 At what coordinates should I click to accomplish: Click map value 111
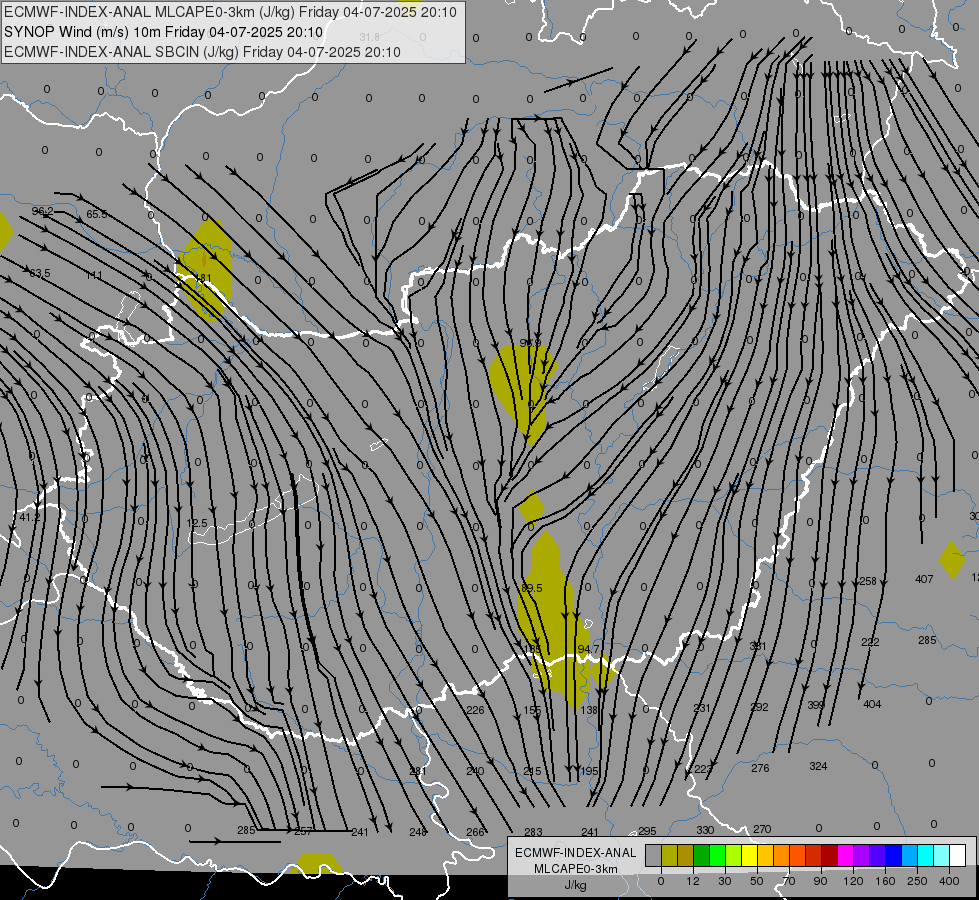(94, 275)
